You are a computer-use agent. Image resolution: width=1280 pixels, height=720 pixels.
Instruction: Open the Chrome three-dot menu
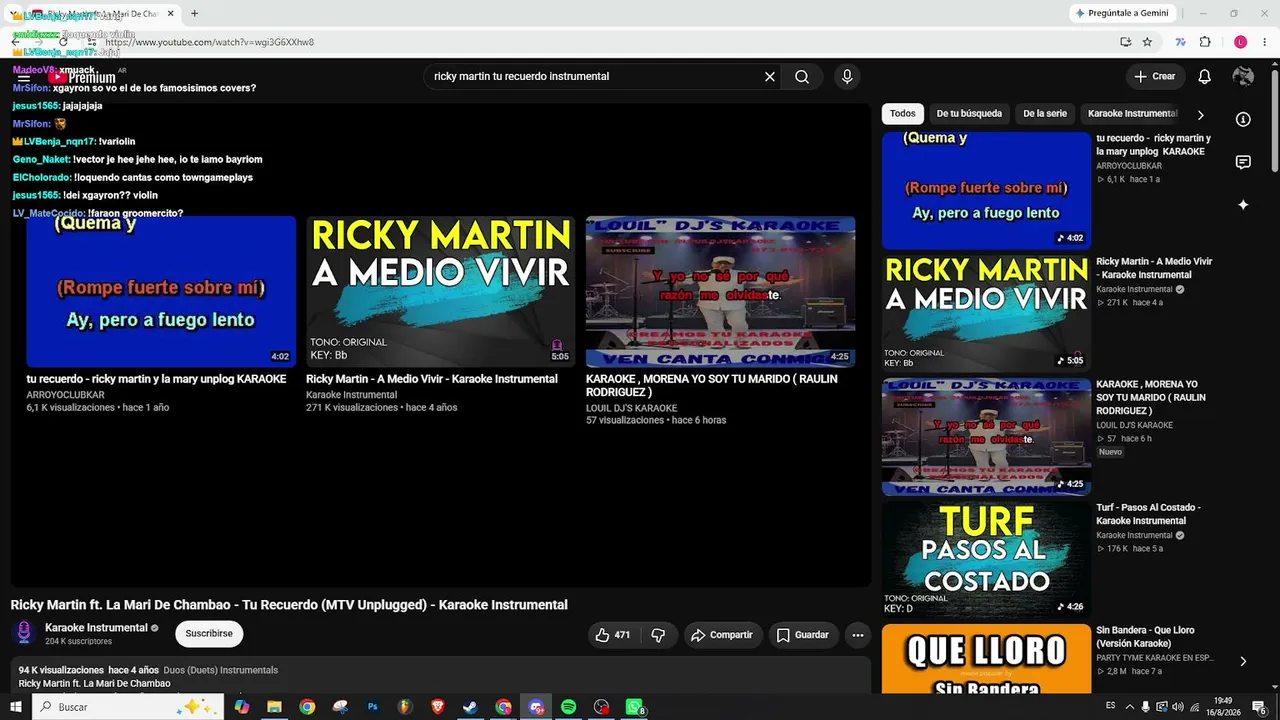point(1264,42)
